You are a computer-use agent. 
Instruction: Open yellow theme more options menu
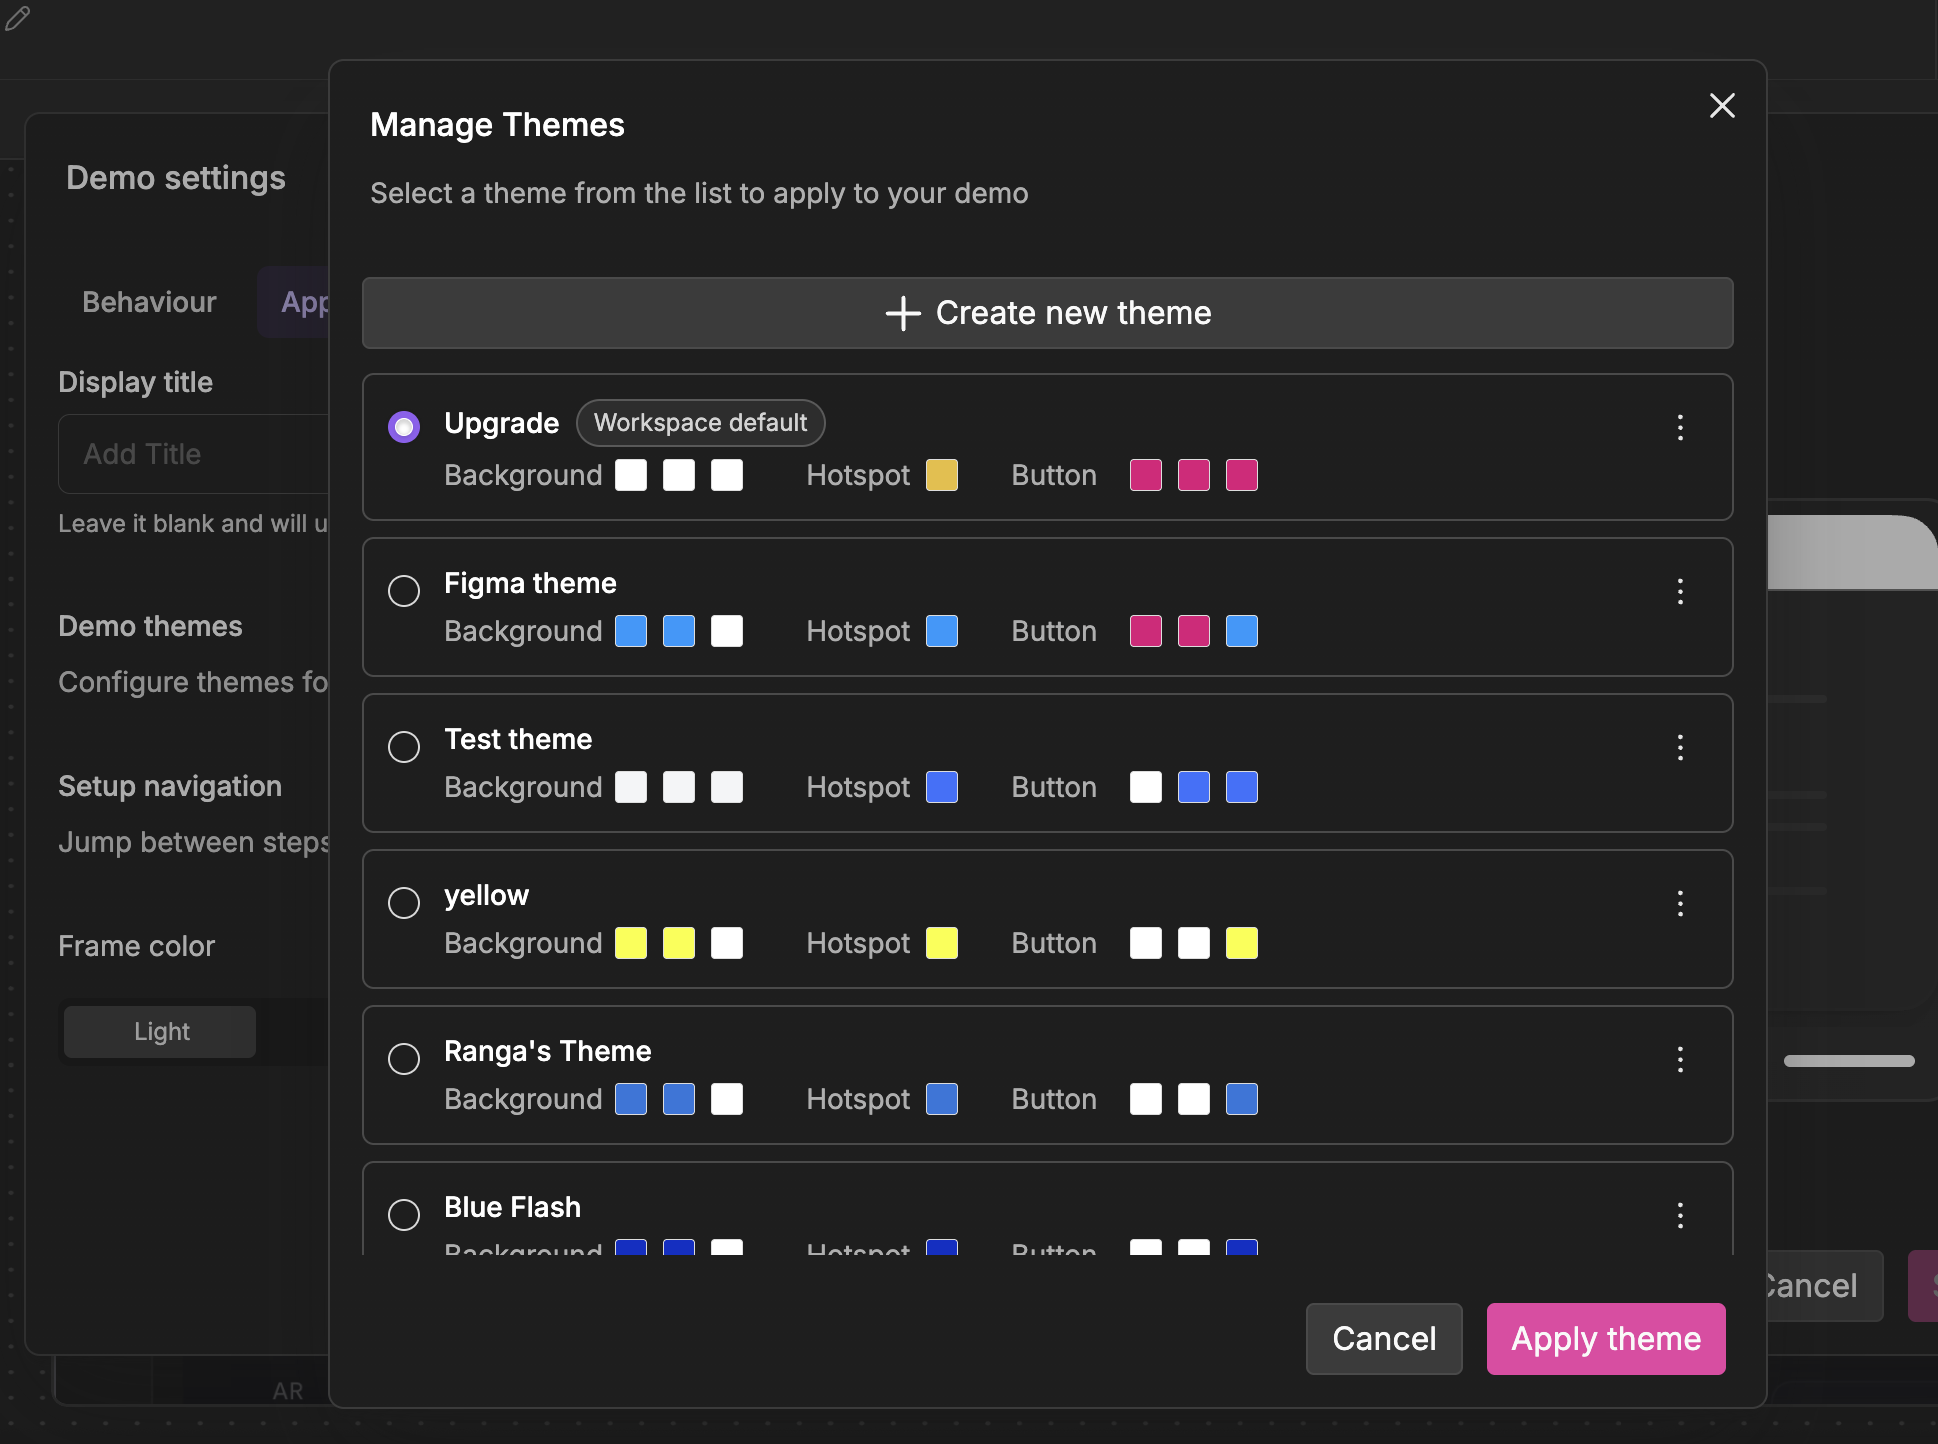click(x=1680, y=904)
